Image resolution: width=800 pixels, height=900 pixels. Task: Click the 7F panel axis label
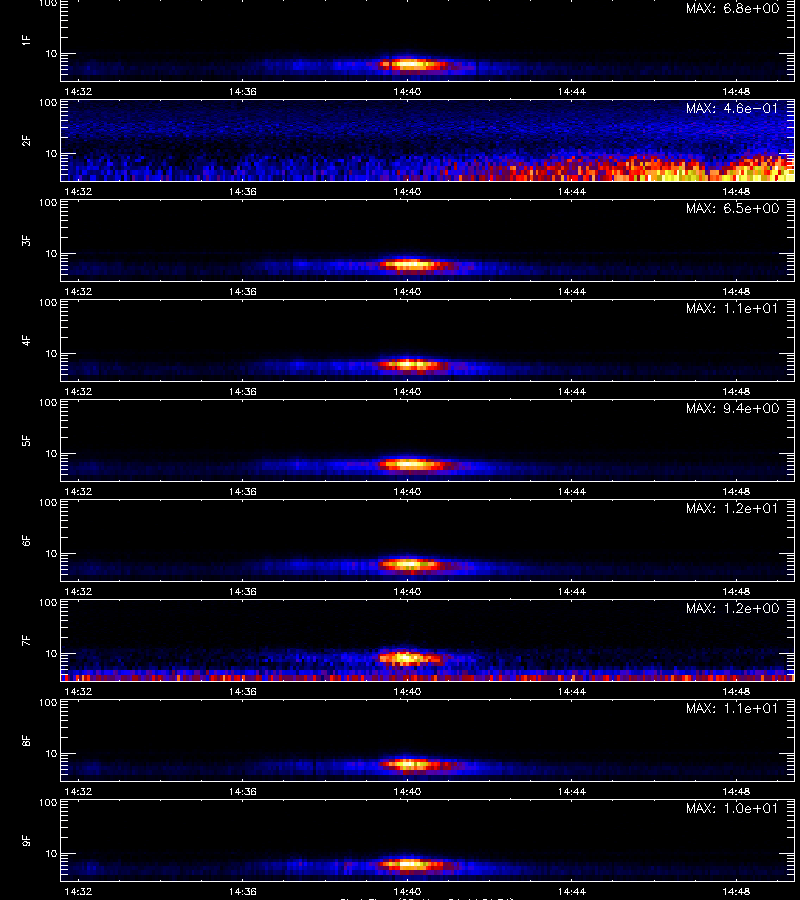[x=26, y=641]
